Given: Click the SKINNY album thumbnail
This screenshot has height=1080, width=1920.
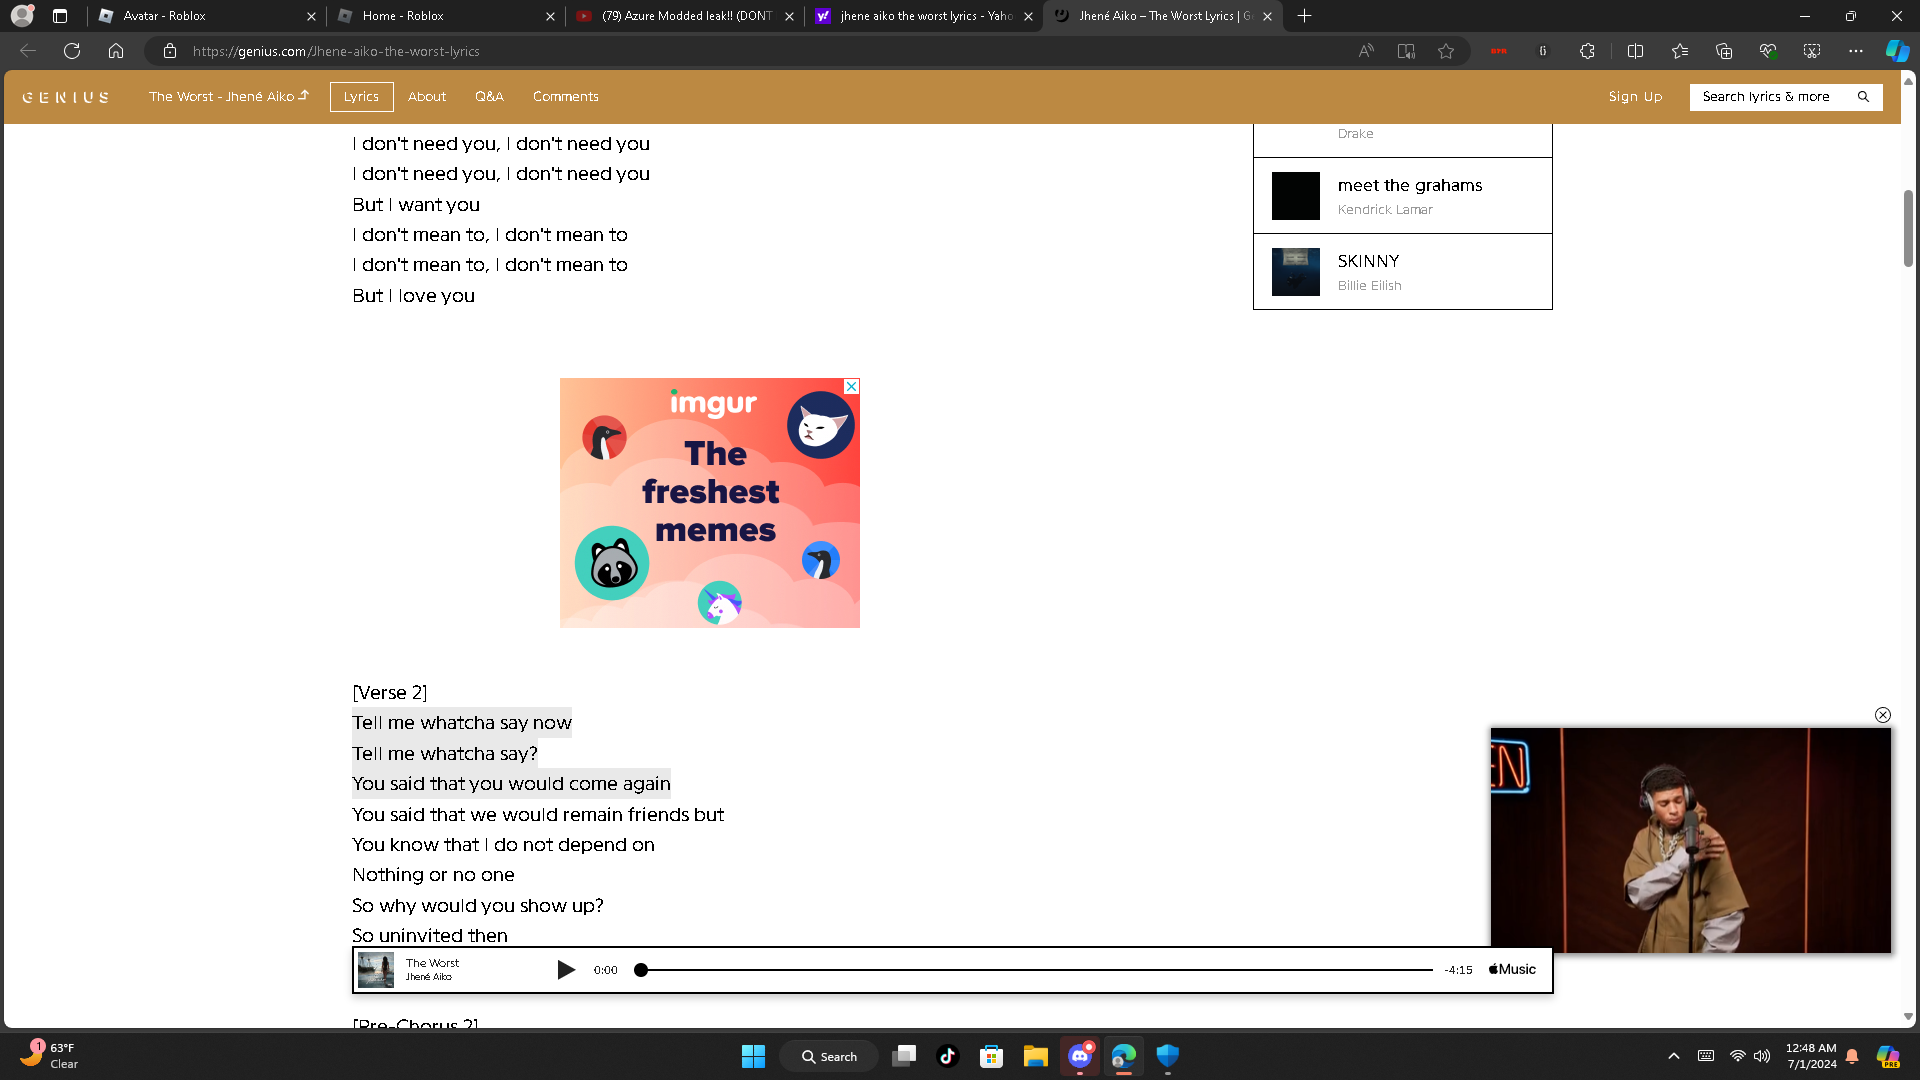Looking at the screenshot, I should [1295, 272].
